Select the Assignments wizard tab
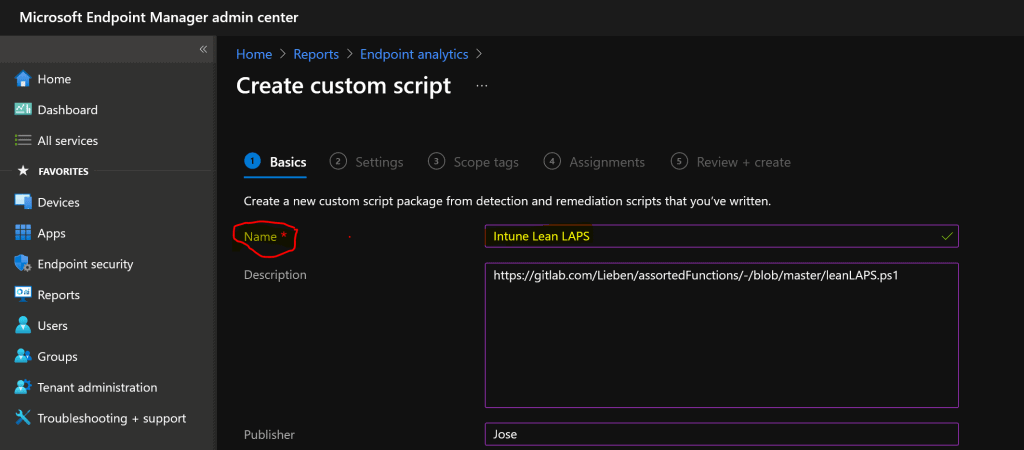 click(x=594, y=162)
